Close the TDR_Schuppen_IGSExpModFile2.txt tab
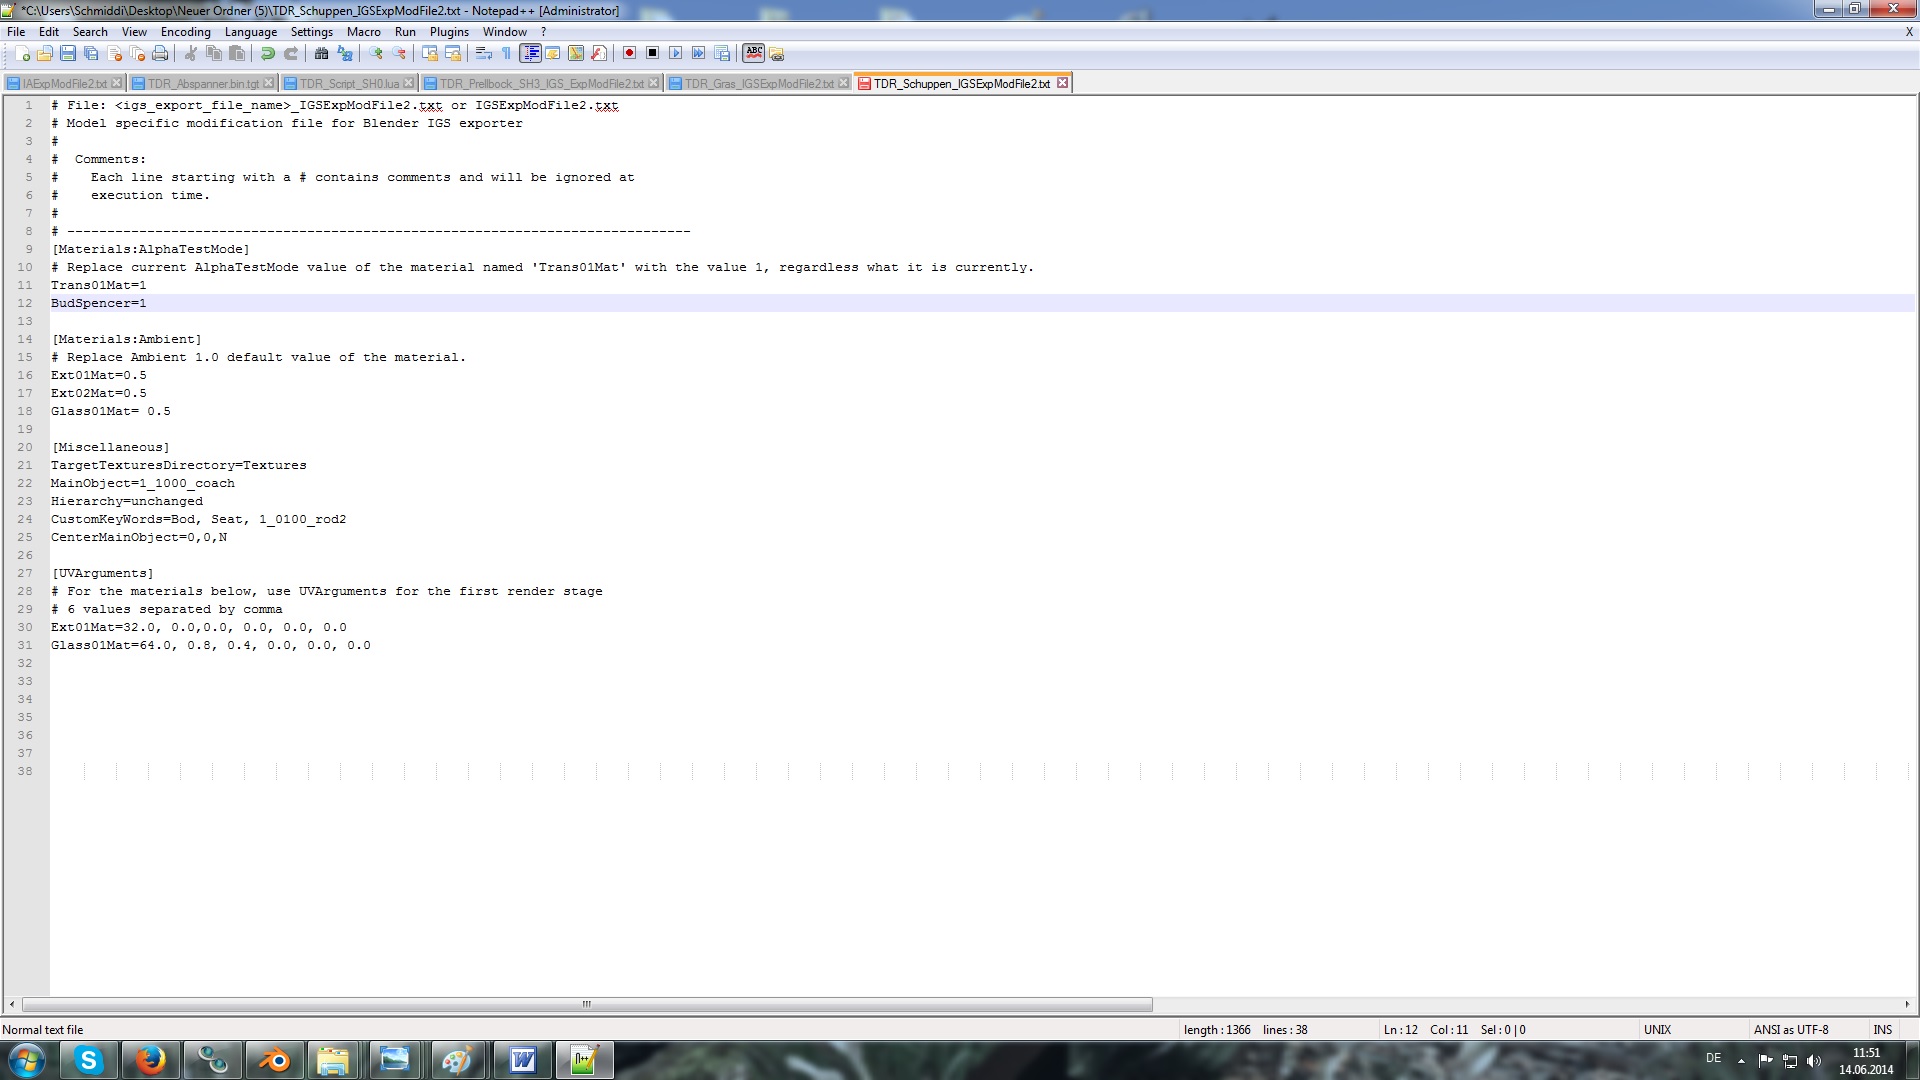1920x1080 pixels. pos(1062,83)
